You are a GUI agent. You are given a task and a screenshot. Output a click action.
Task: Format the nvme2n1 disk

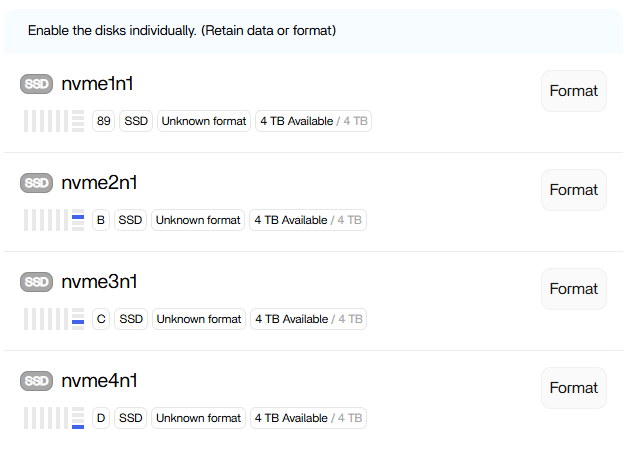point(573,190)
